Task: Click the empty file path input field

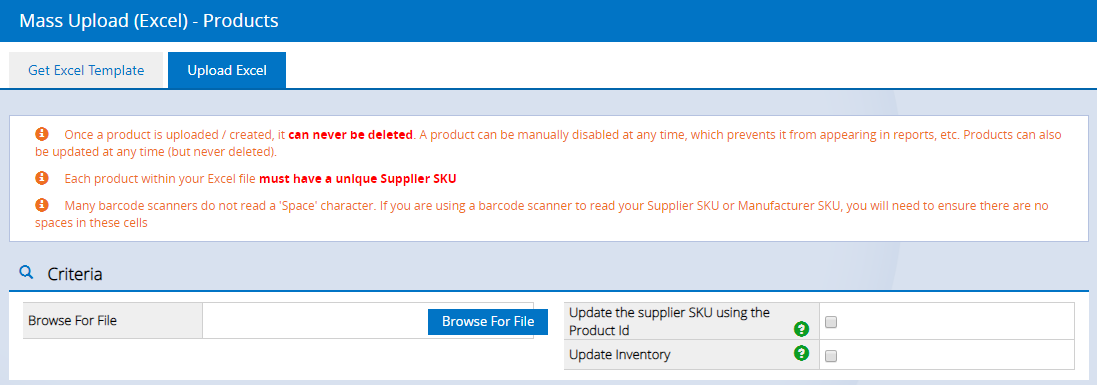Action: [315, 321]
